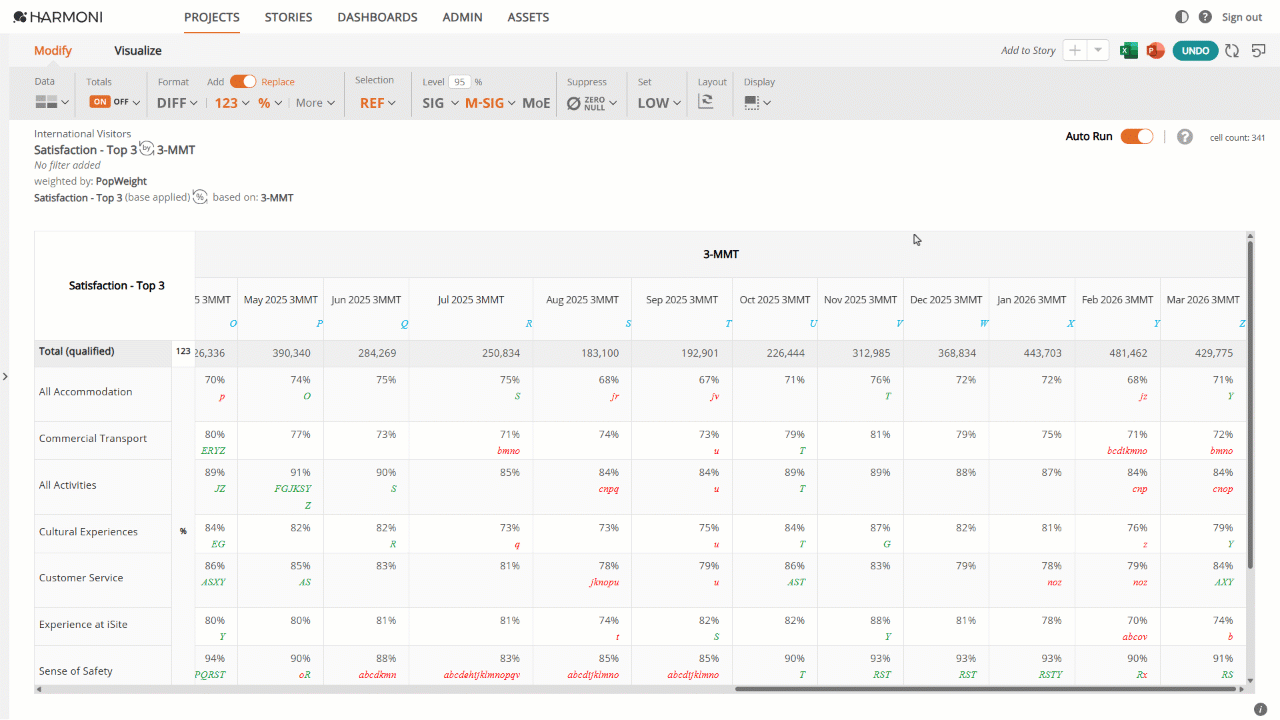Click the Layout transpose icon
The width and height of the screenshot is (1280, 720).
[x=705, y=102]
